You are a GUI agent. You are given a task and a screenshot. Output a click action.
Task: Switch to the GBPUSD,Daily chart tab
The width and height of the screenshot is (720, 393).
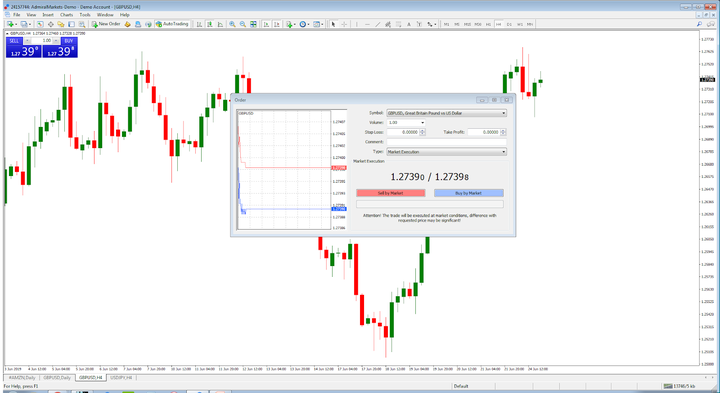click(57, 378)
